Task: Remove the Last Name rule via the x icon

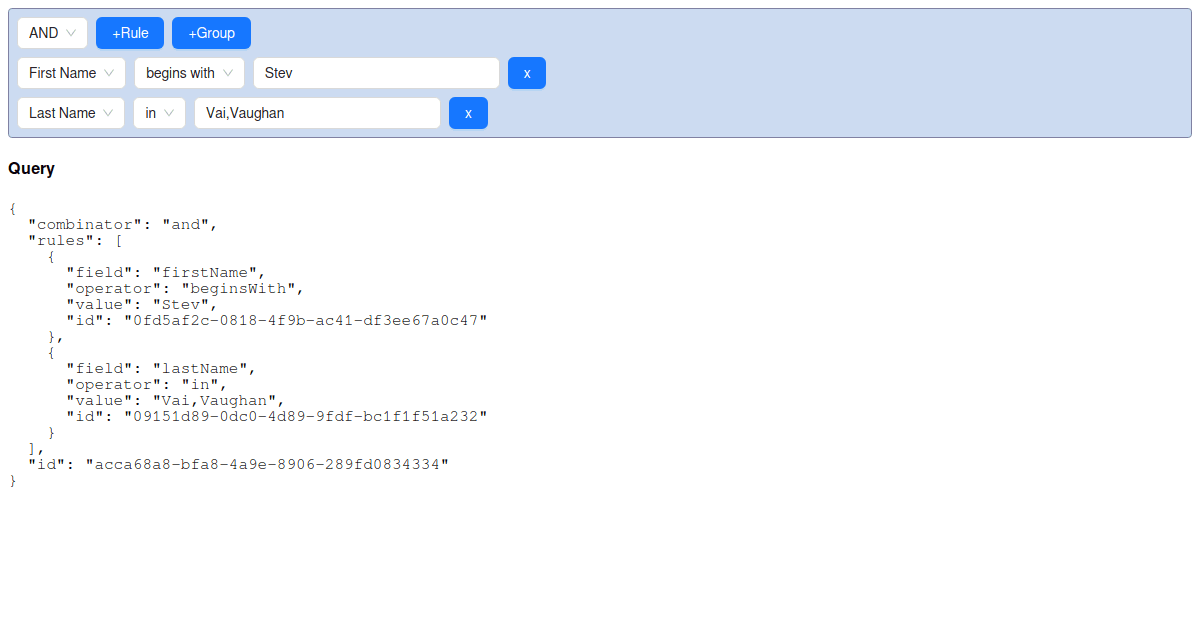Action: (x=468, y=112)
